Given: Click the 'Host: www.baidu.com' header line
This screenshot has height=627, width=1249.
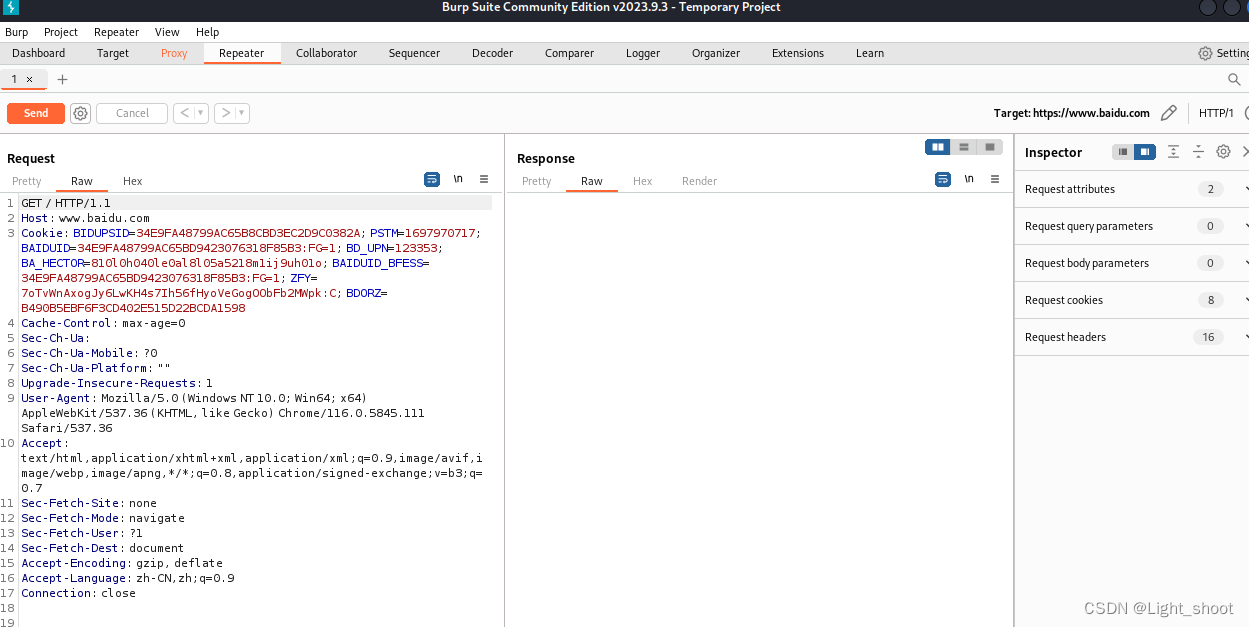Looking at the screenshot, I should pyautogui.click(x=85, y=218).
